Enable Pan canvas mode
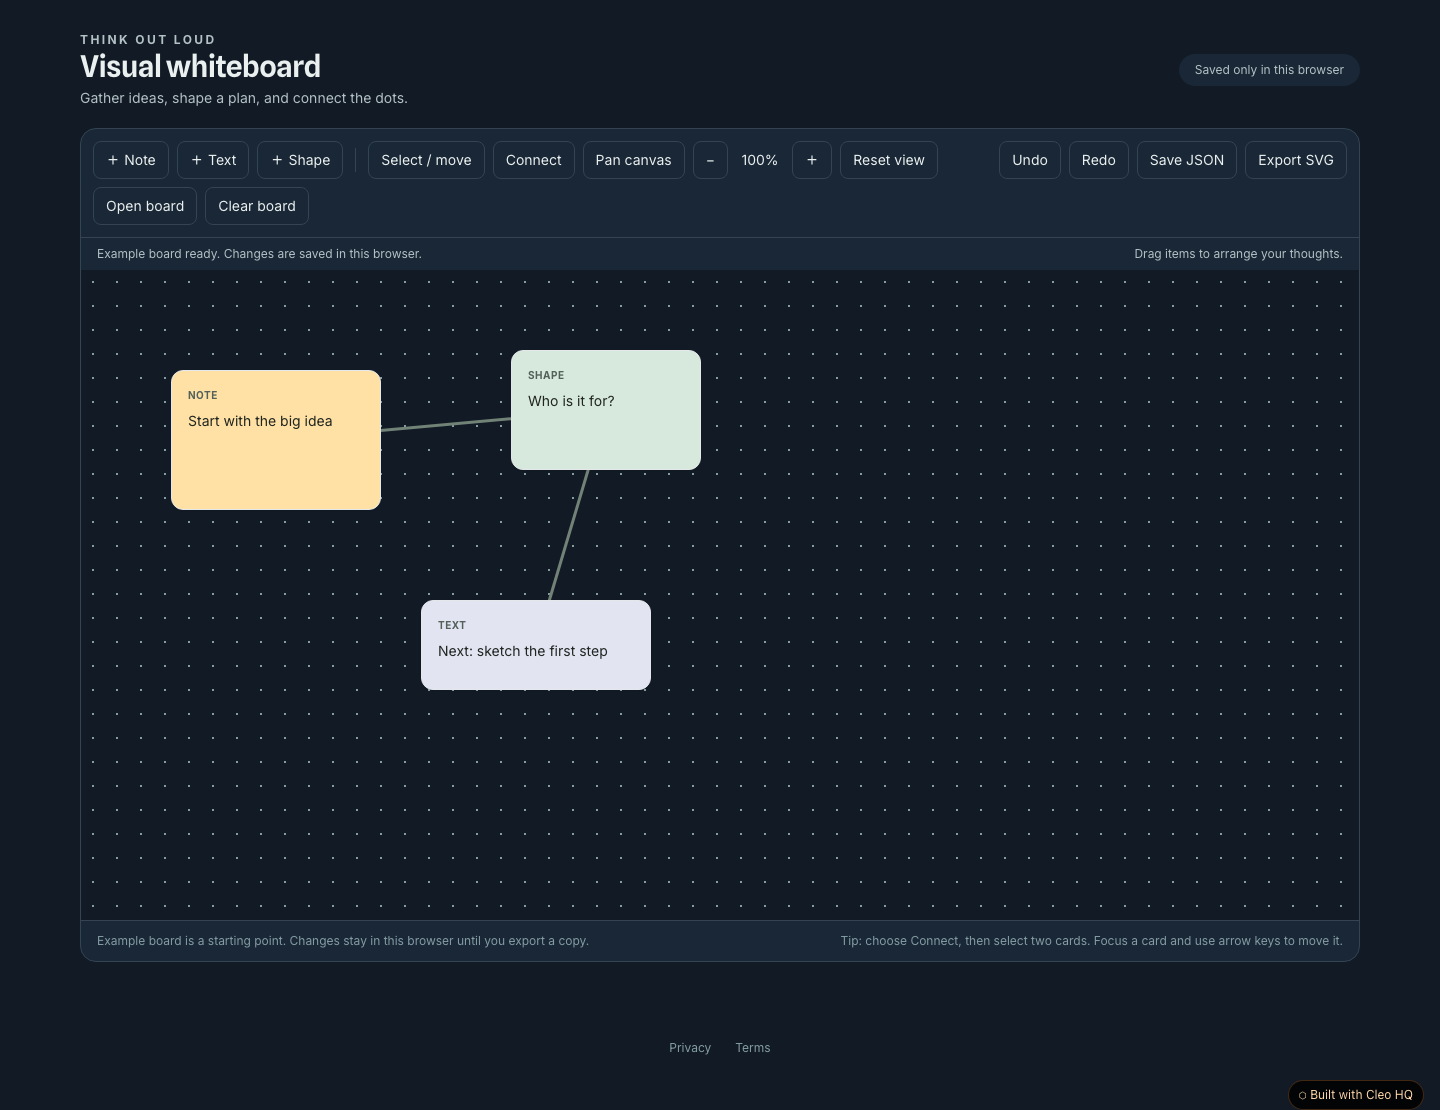Image resolution: width=1440 pixels, height=1110 pixels. point(634,160)
